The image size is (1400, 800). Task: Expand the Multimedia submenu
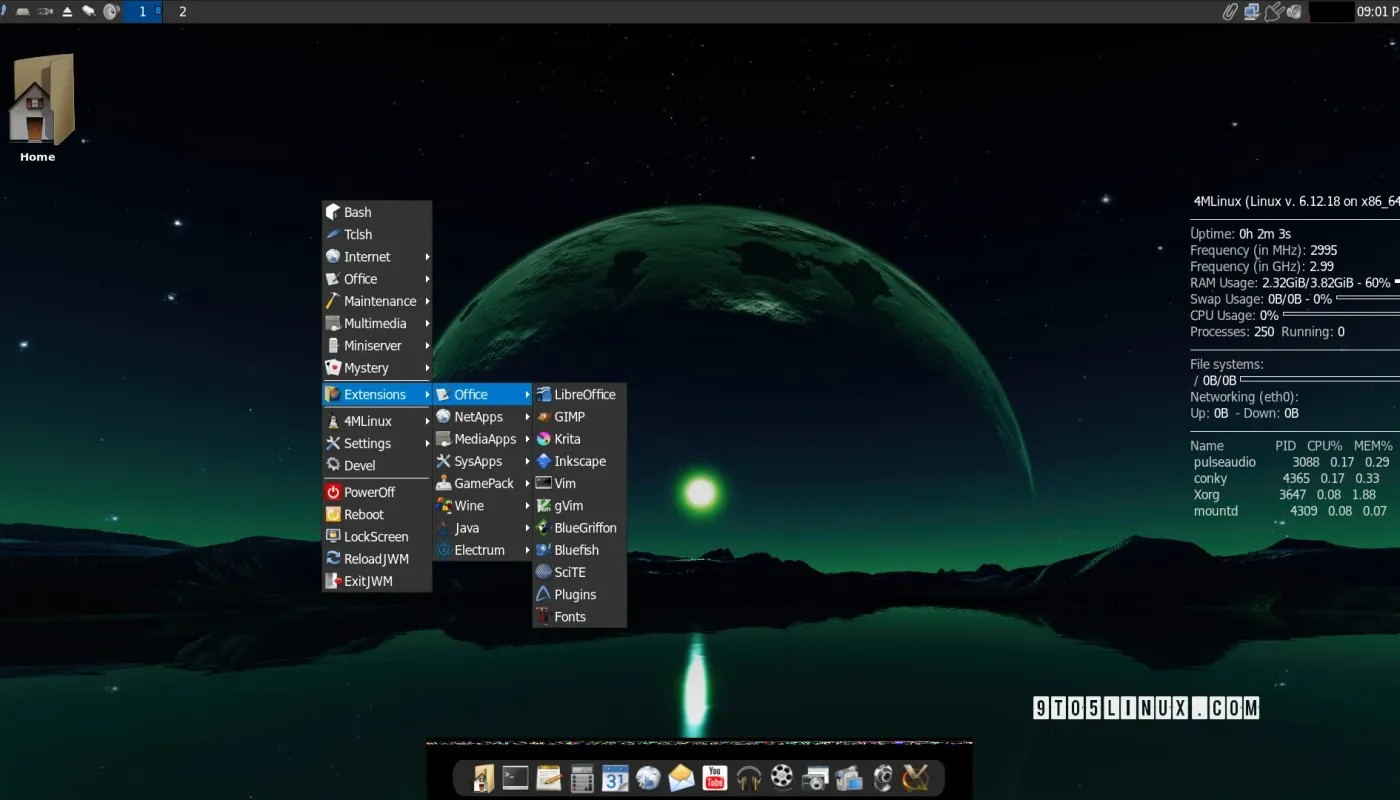pos(376,323)
